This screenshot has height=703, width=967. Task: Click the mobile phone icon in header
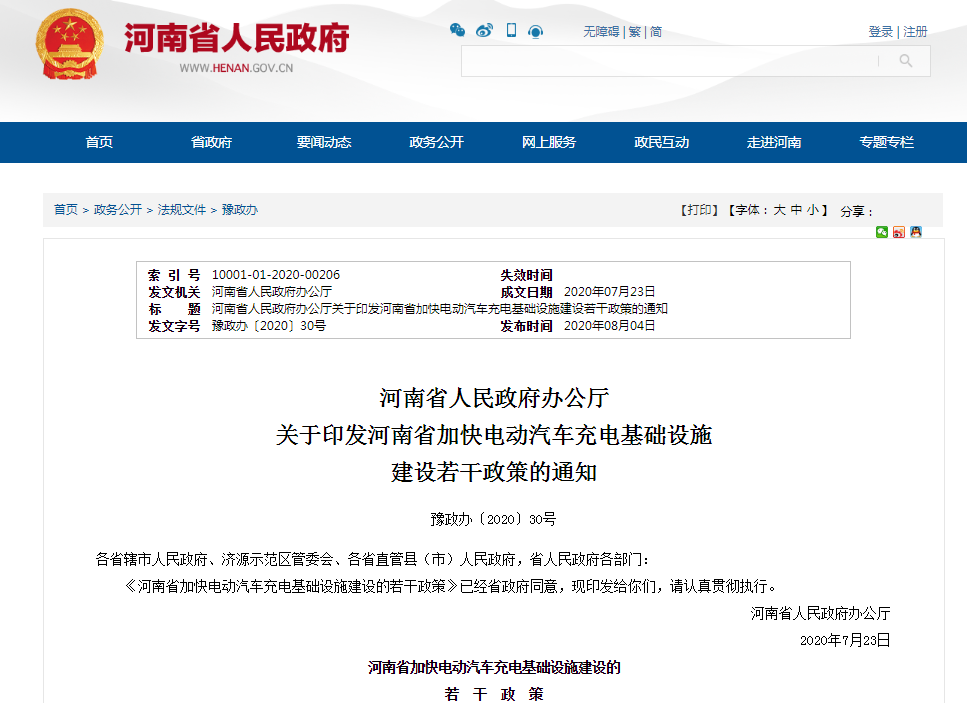[x=511, y=31]
